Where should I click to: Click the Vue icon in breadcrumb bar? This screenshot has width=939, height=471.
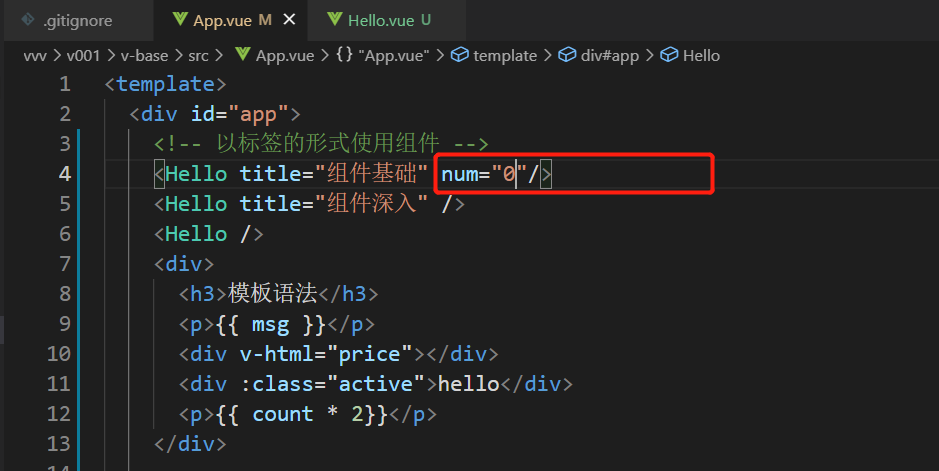point(243,55)
